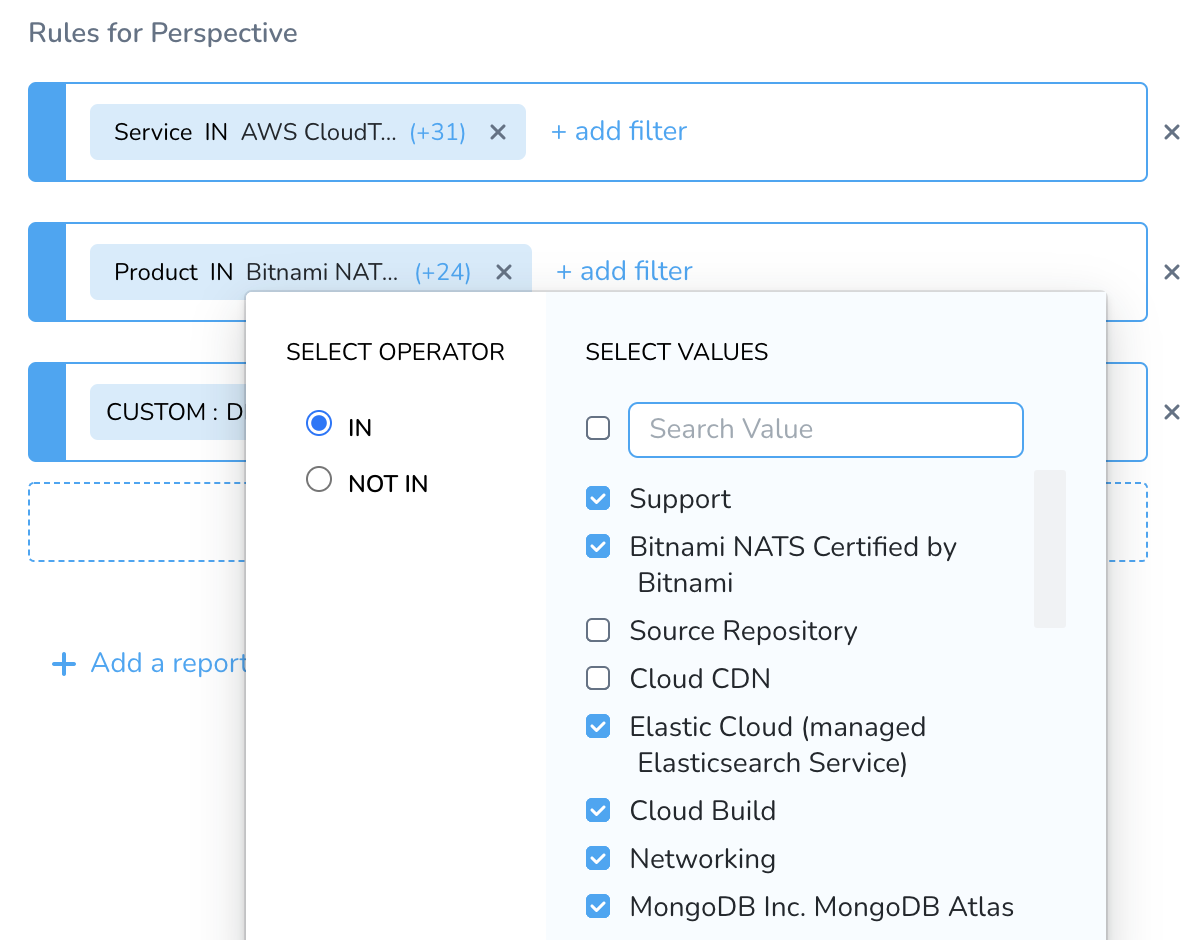Click the values list scrollbar thumb

click(x=1050, y=549)
